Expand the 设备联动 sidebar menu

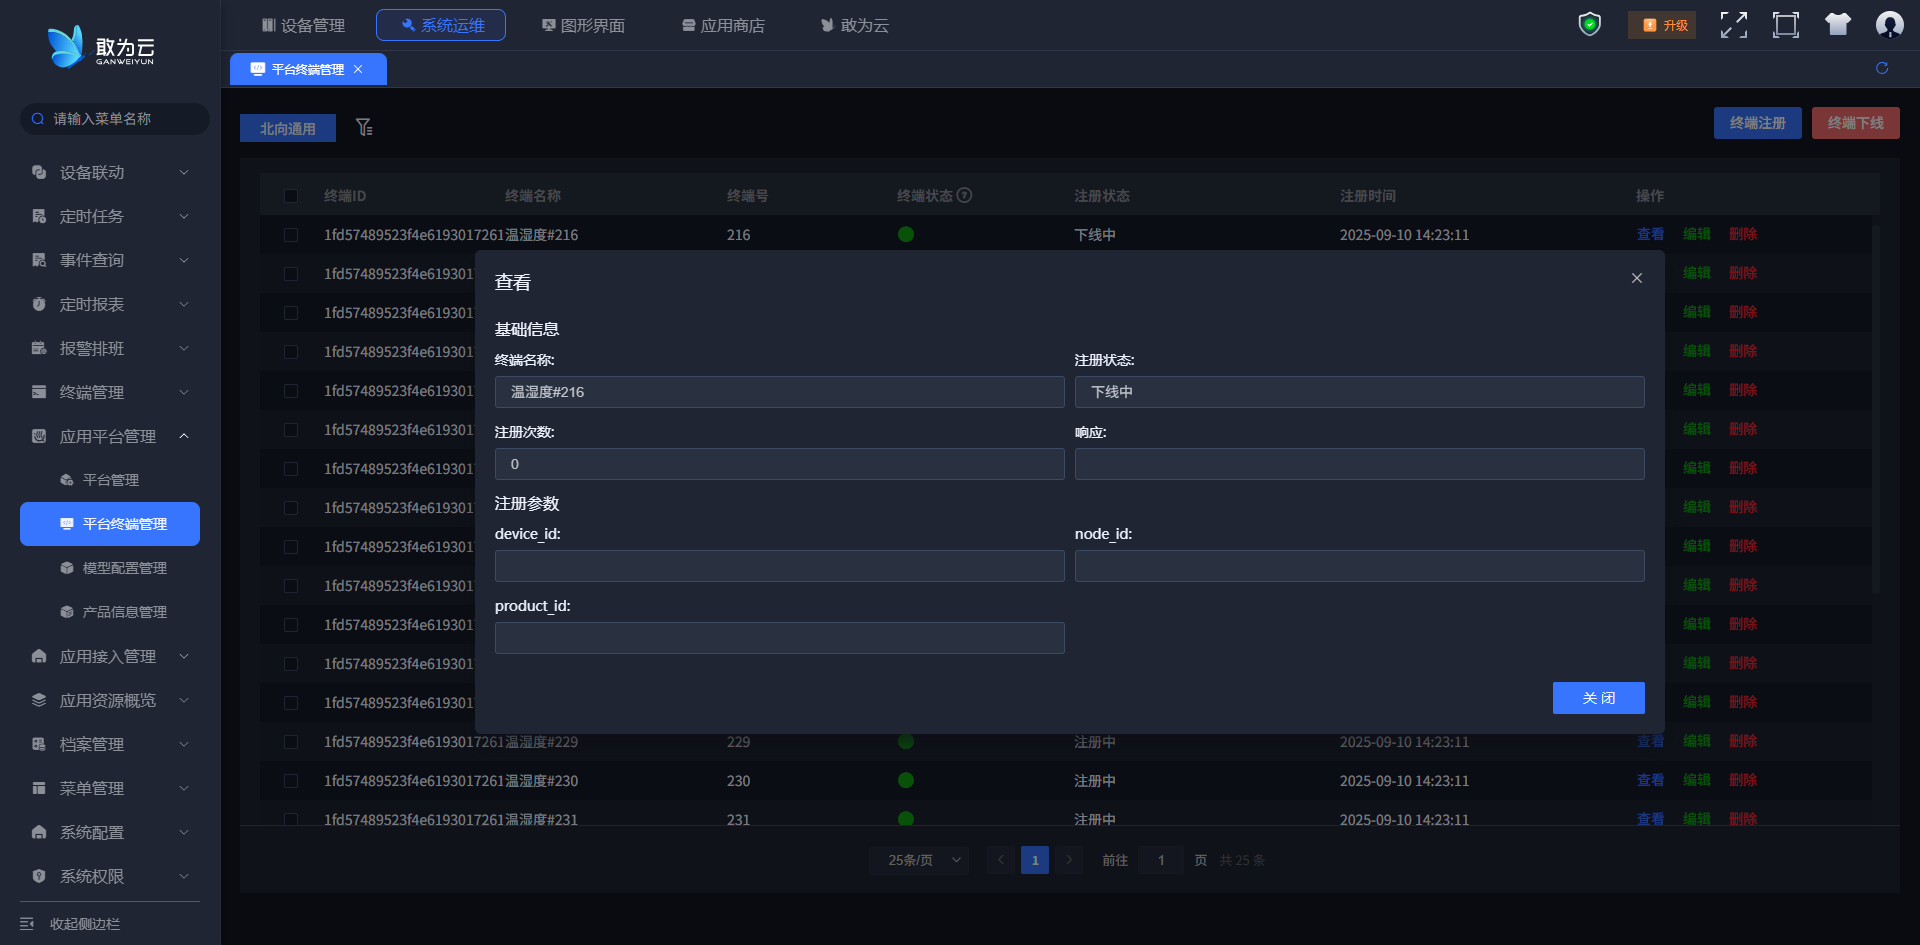[110, 173]
